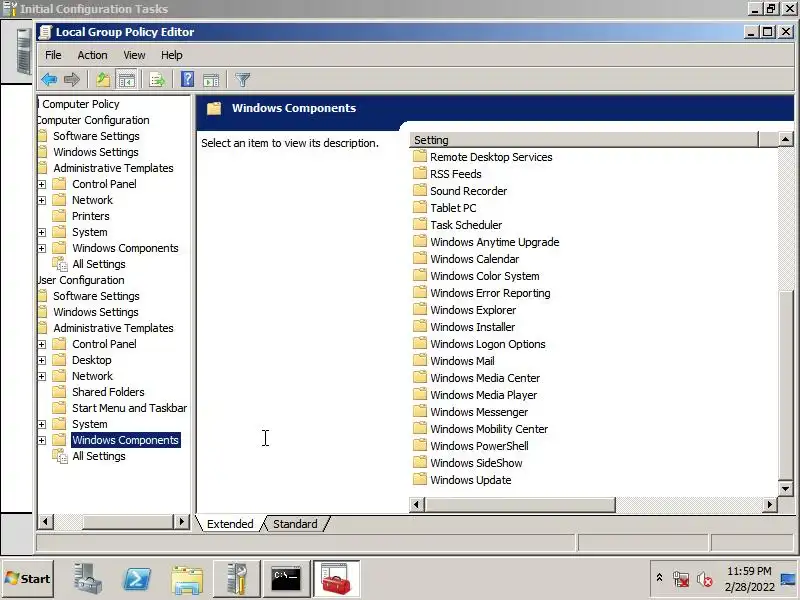Click the Windows PowerShell folder icon in list
The image size is (800, 600).
[x=420, y=445]
